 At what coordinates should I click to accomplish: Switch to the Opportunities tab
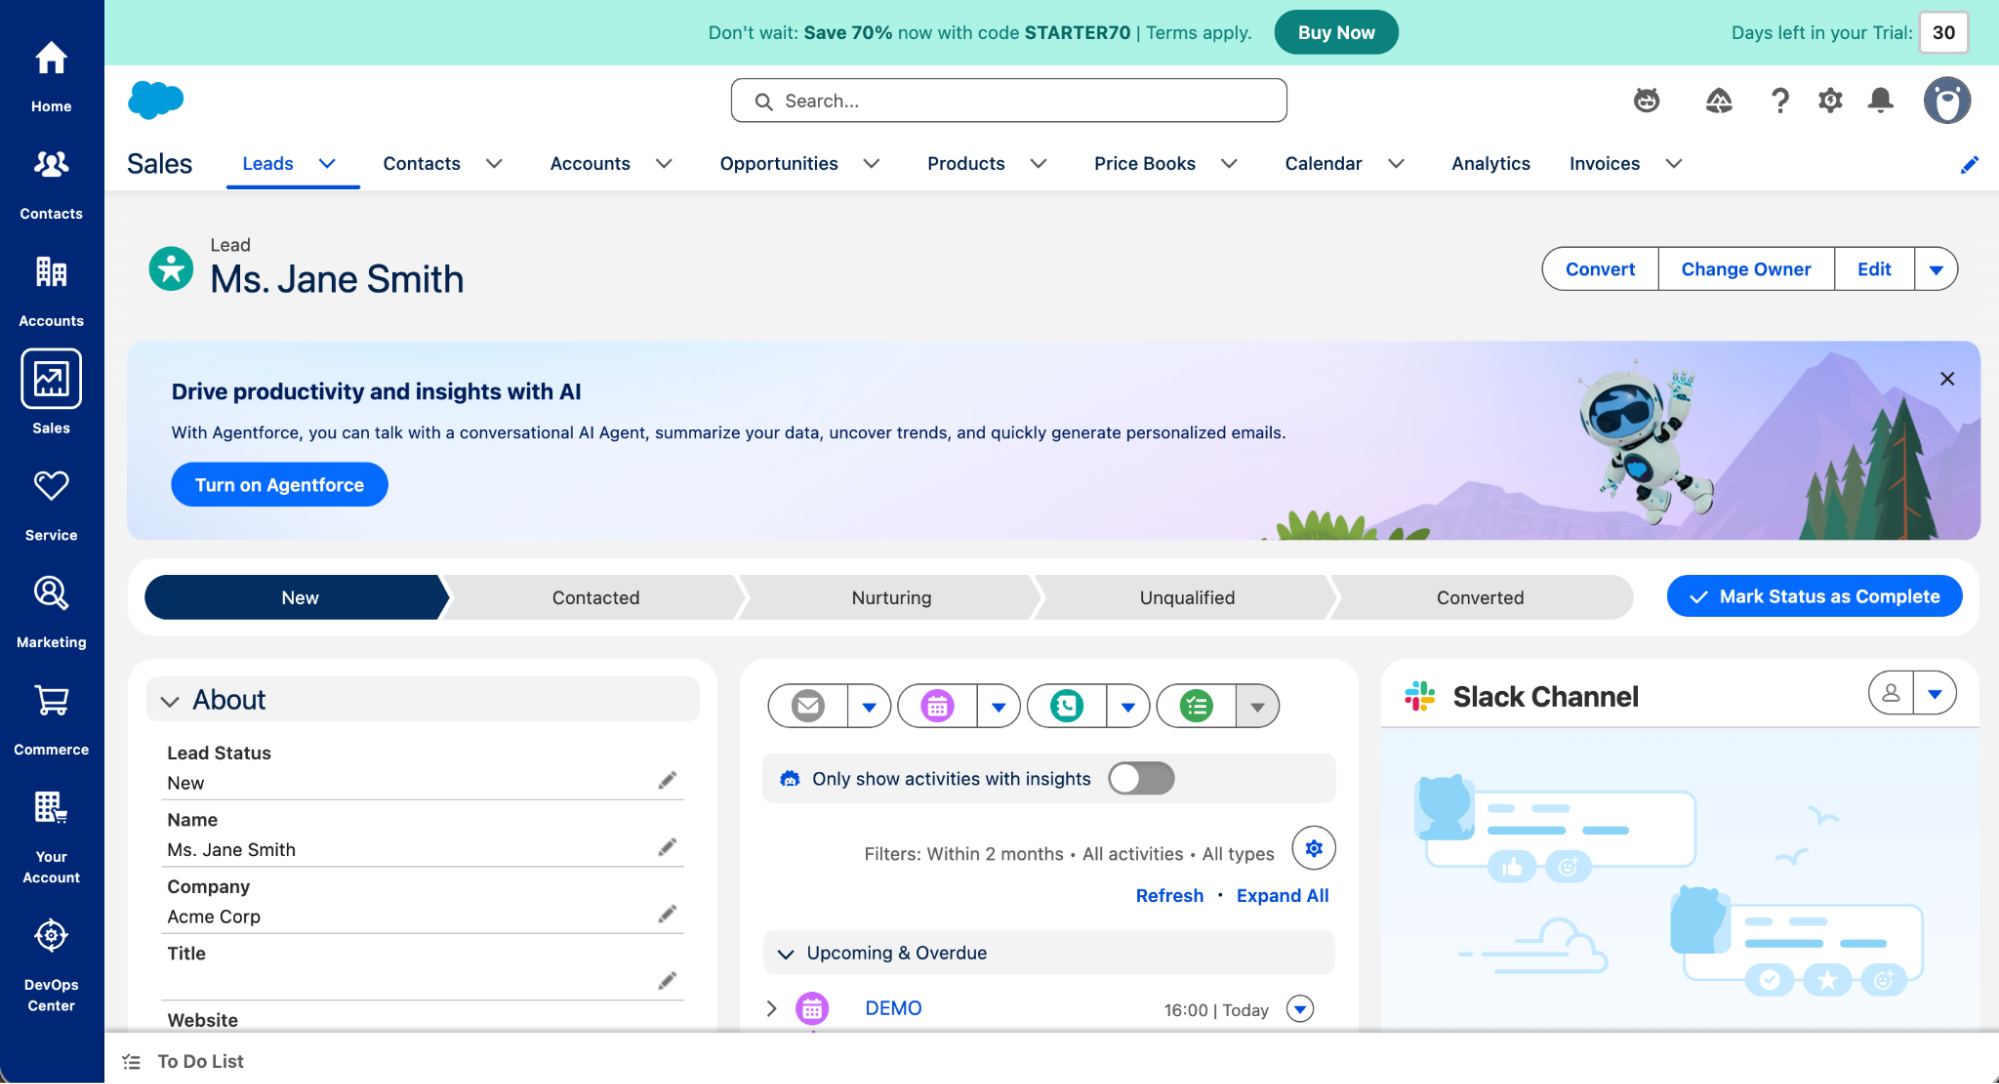(778, 164)
